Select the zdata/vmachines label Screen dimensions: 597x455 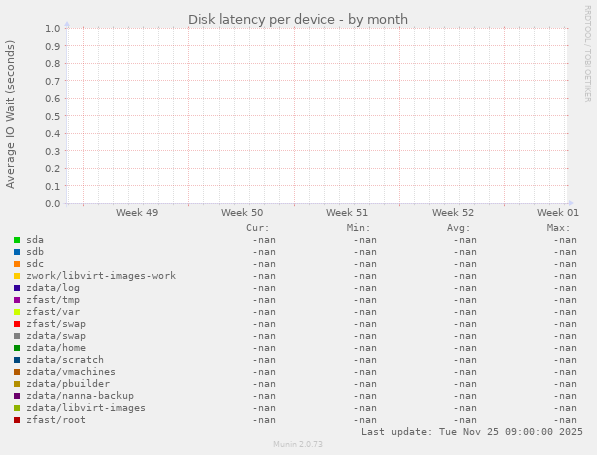71,372
